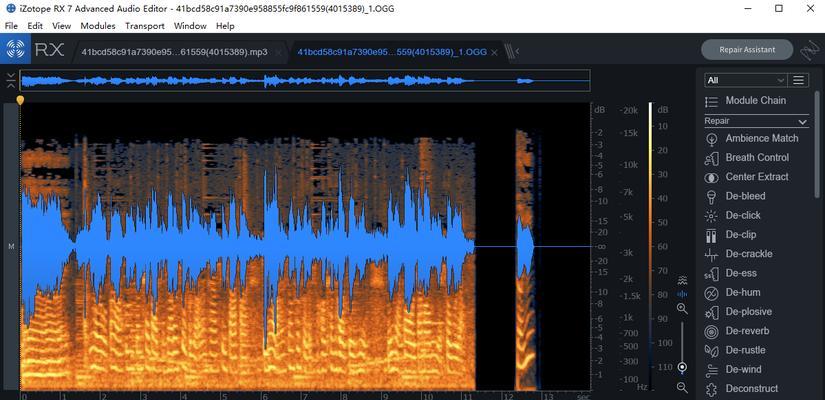Collapse the Repair category section

tap(802, 122)
